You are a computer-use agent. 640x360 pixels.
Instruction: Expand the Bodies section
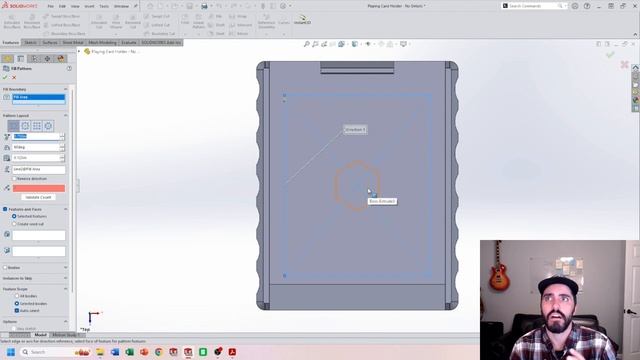tap(65, 268)
